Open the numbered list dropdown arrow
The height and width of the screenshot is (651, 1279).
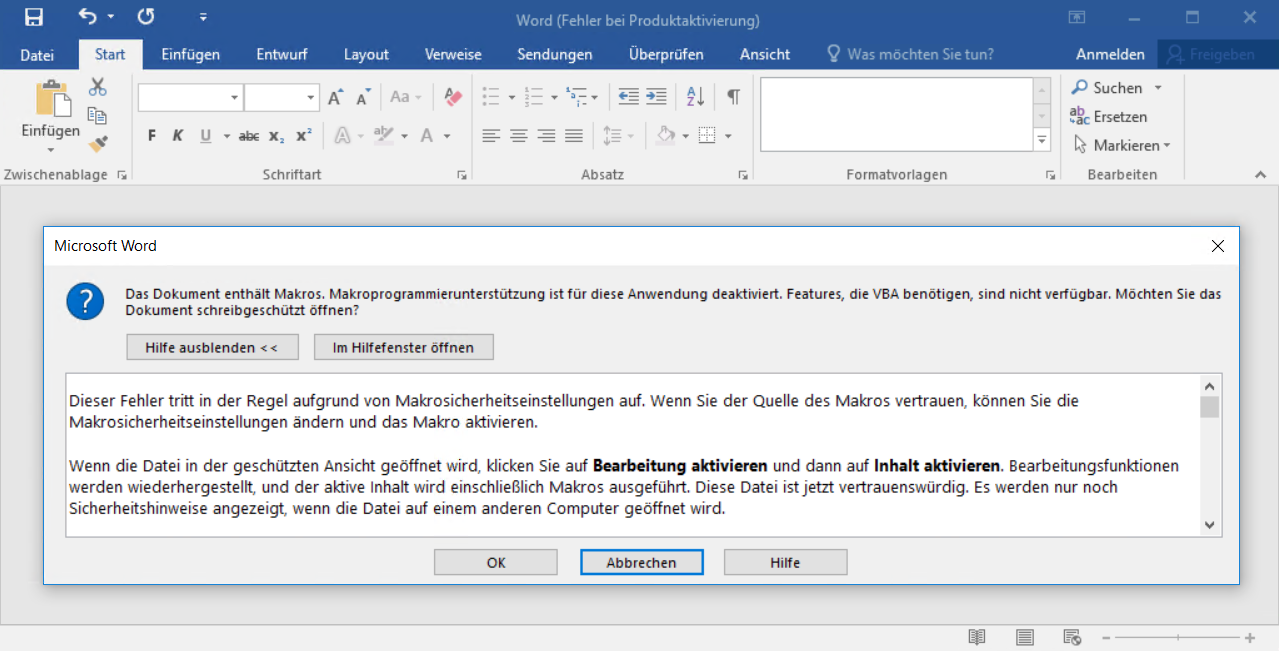point(553,97)
